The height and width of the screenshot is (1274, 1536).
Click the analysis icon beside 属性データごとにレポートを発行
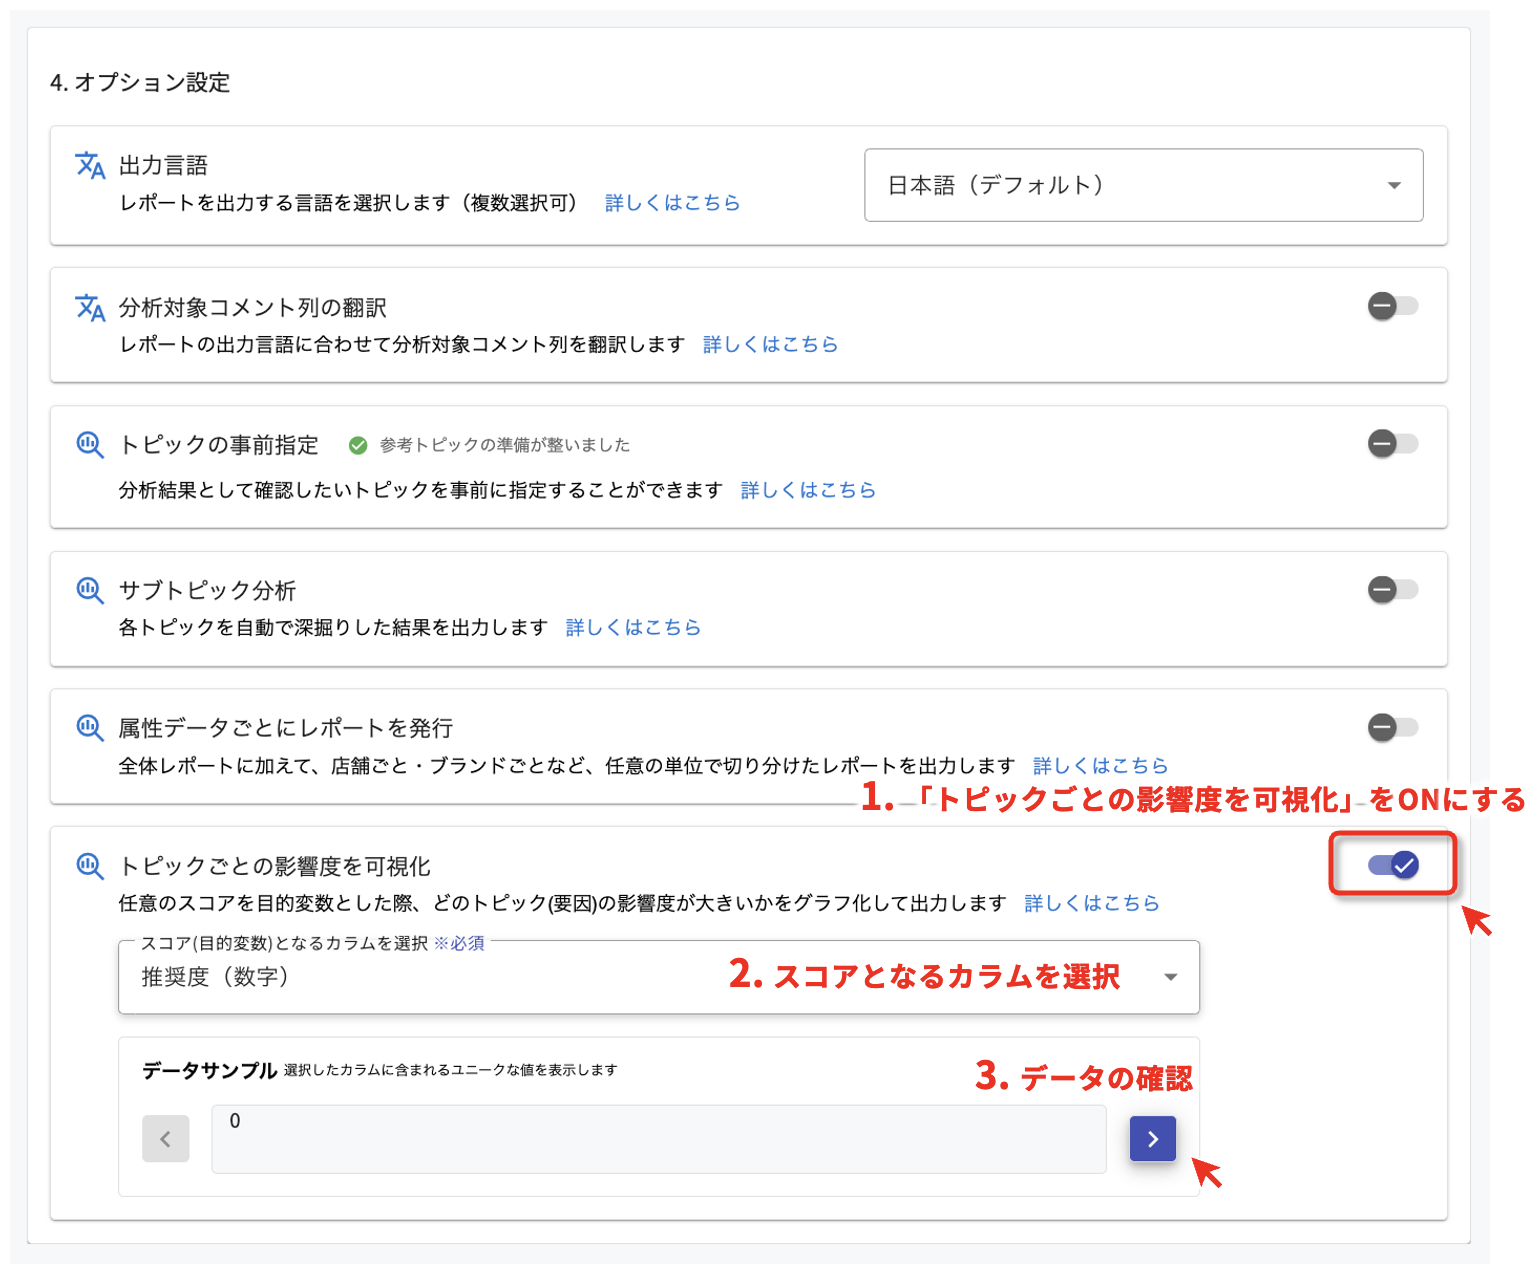pos(90,728)
